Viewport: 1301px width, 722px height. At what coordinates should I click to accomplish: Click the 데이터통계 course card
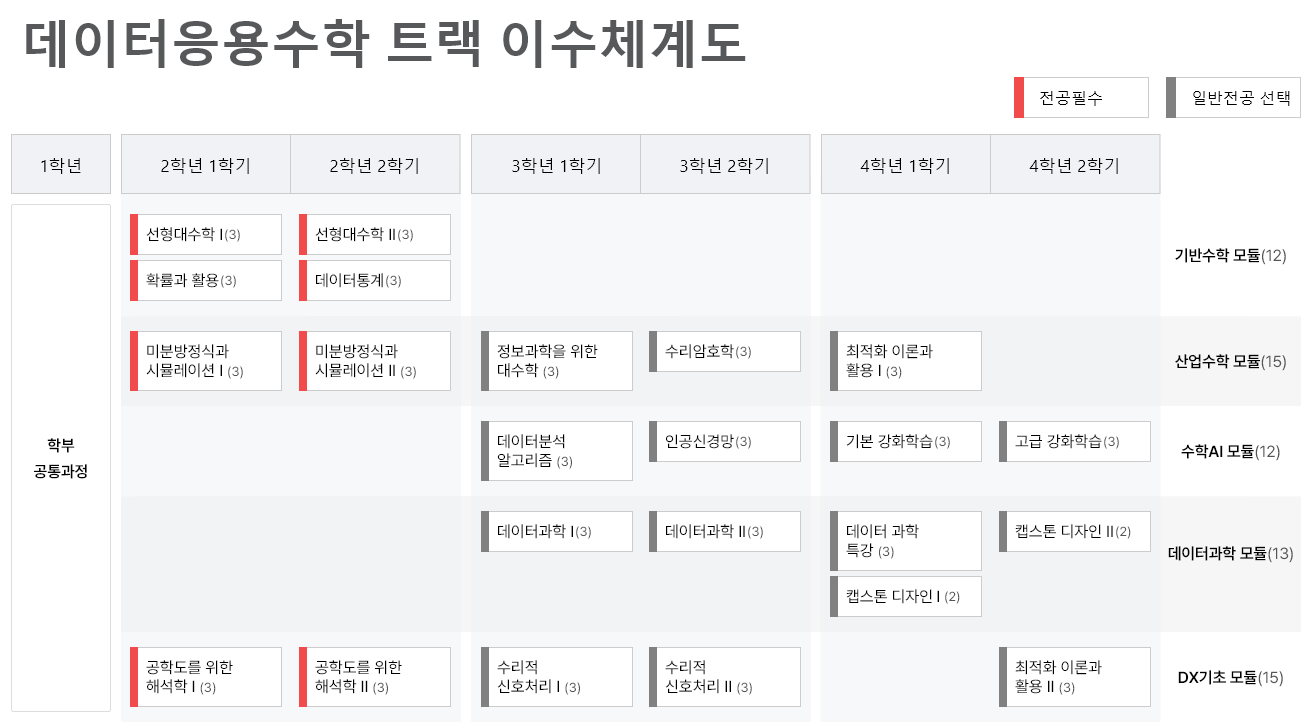[375, 280]
